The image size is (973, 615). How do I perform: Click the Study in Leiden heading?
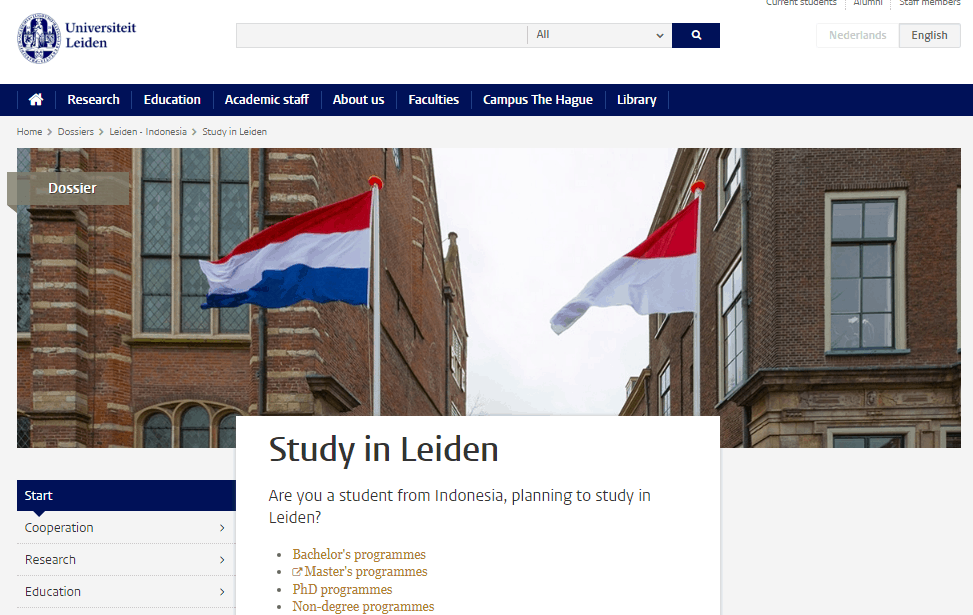point(383,449)
